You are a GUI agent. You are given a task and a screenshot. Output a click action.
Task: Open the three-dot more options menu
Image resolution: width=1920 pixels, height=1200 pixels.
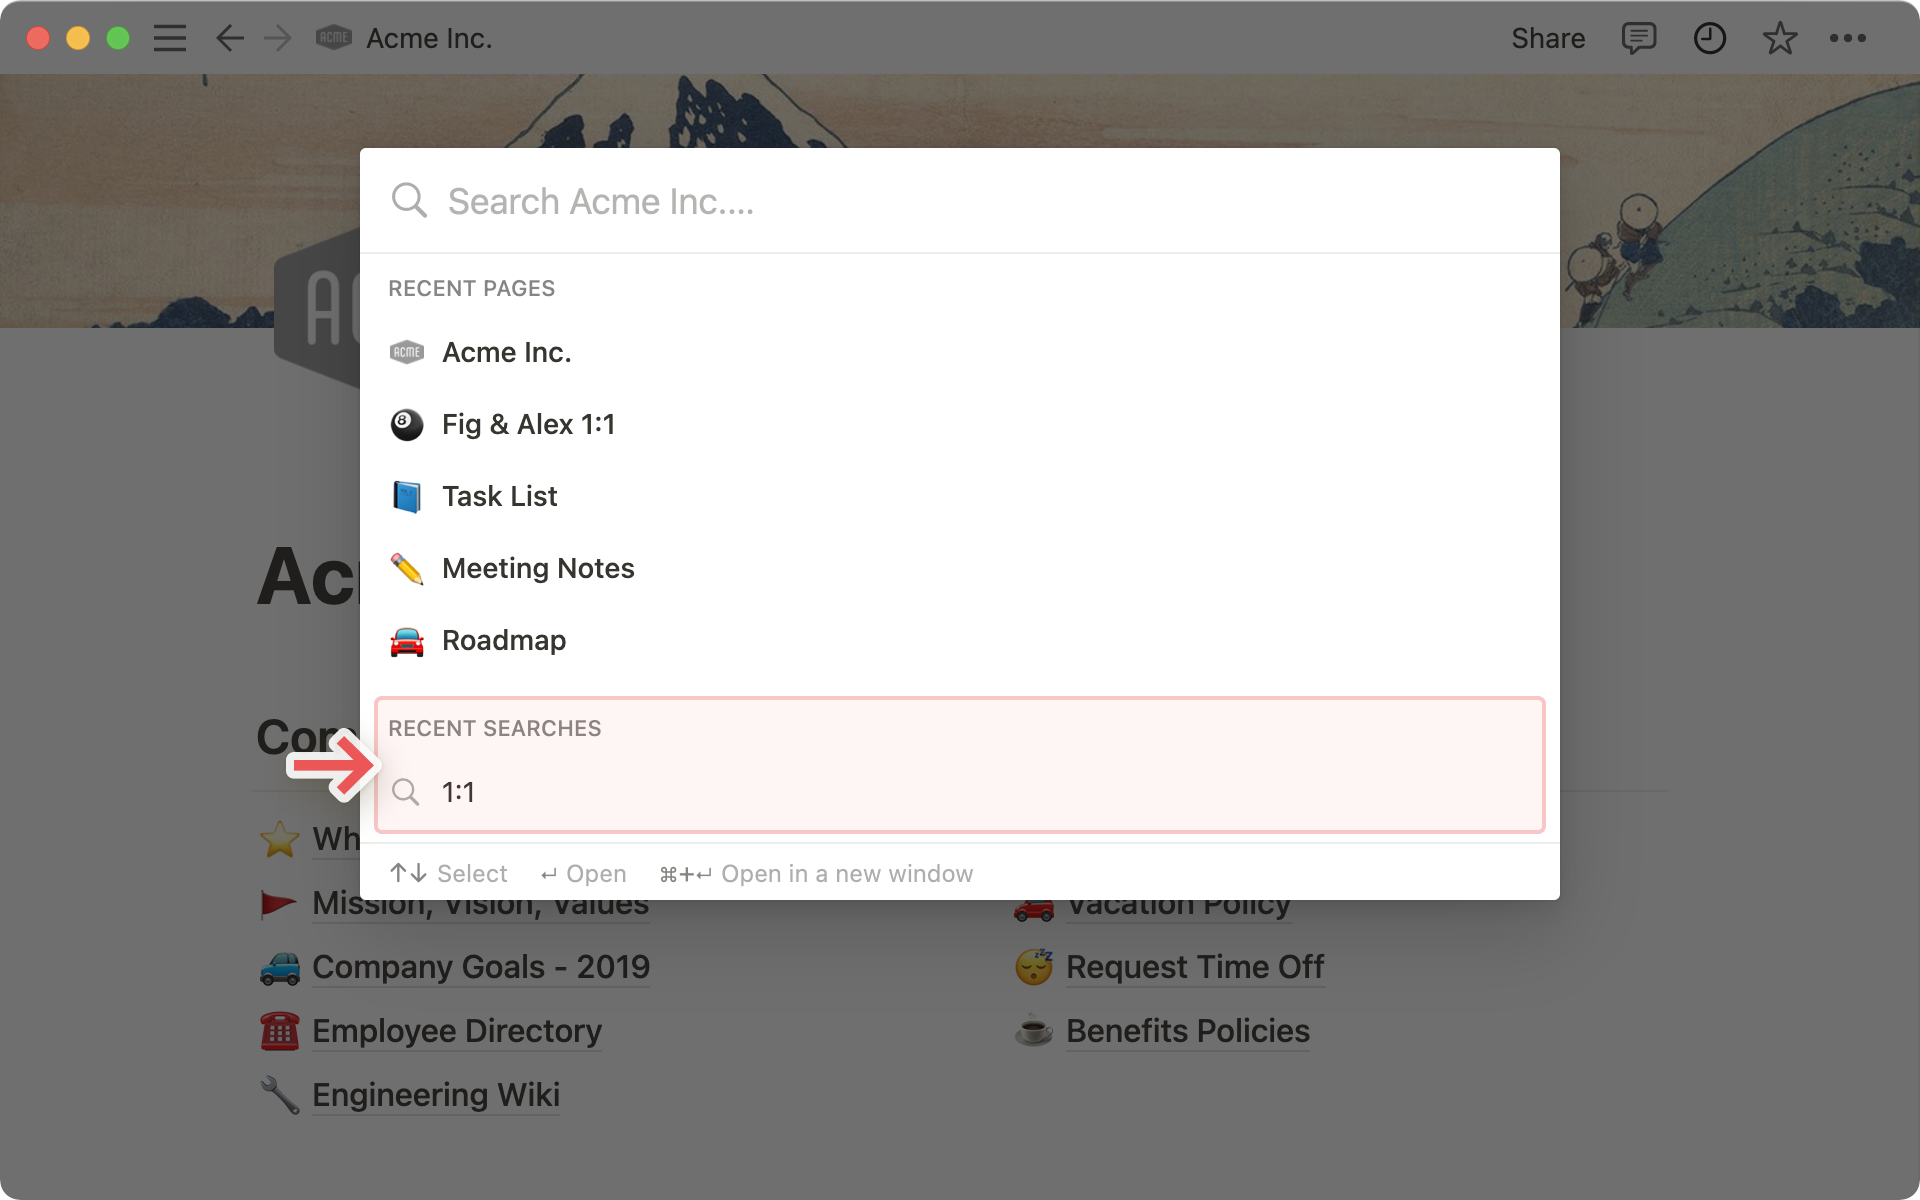coord(1847,38)
